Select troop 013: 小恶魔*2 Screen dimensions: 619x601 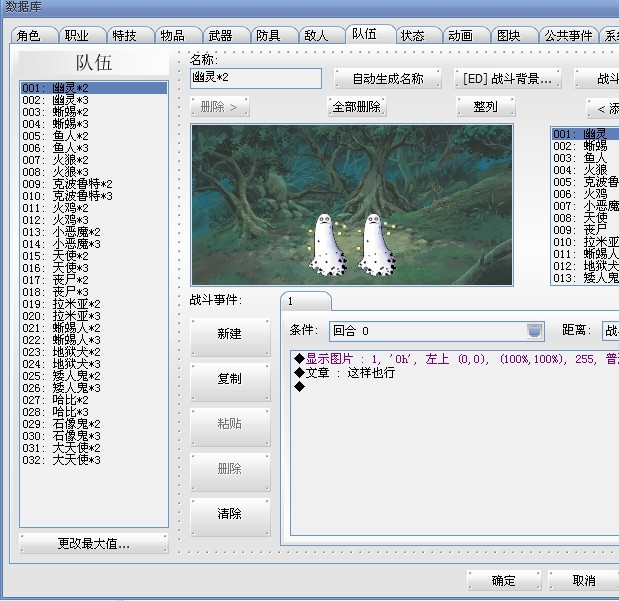coord(94,232)
